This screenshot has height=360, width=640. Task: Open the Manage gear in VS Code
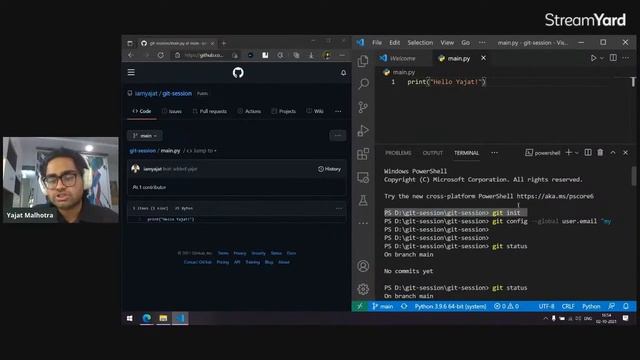click(363, 289)
